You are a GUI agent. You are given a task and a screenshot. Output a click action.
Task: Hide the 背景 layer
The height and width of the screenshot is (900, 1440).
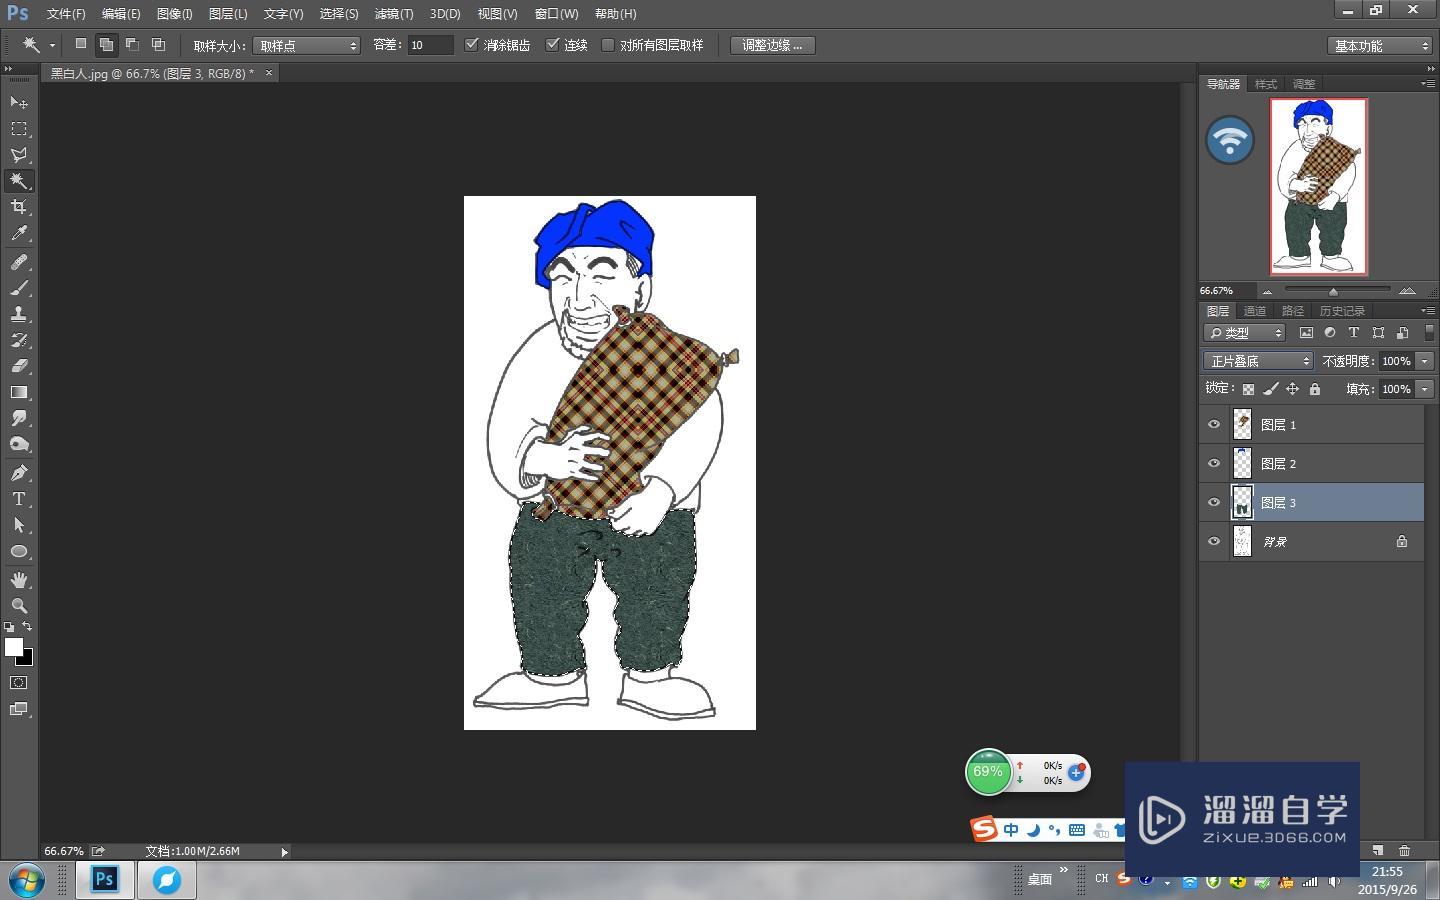click(1214, 541)
